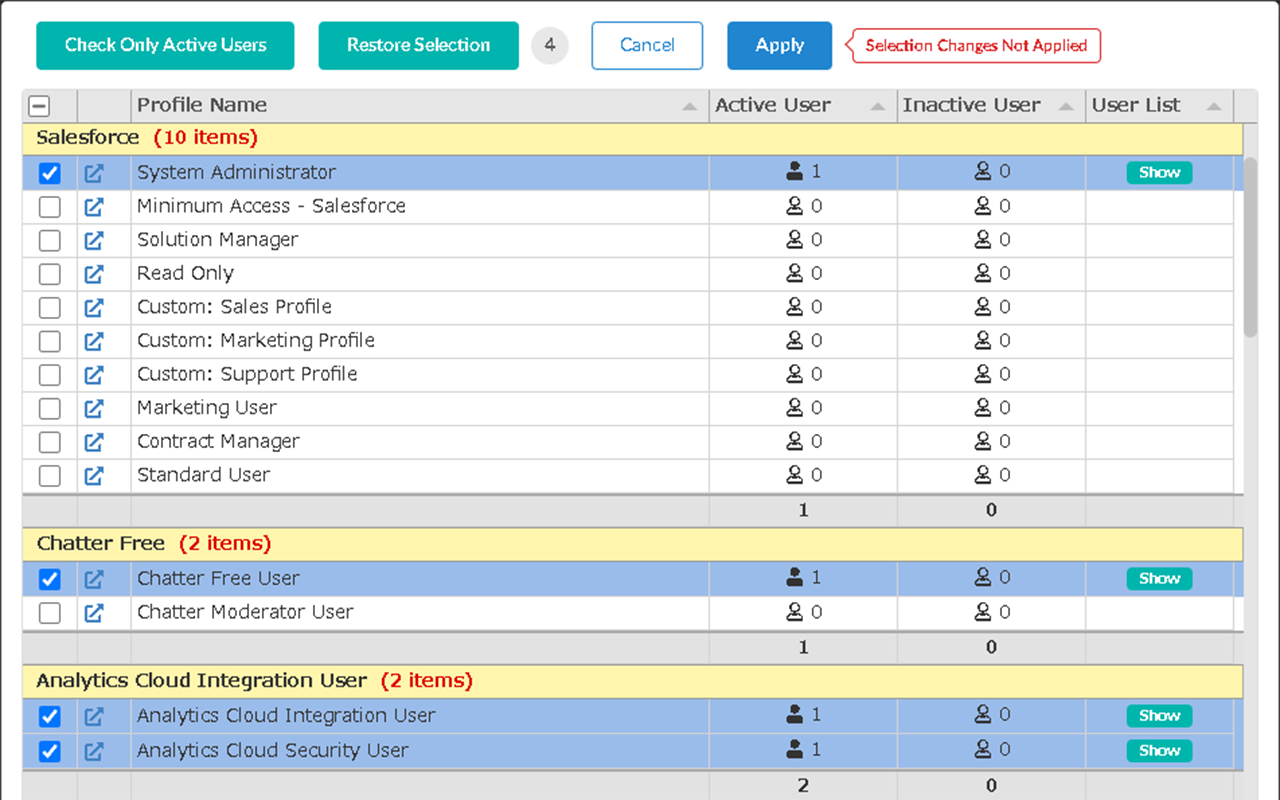
Task: Click Analytics Cloud Integration User active user icon
Action: (x=794, y=714)
